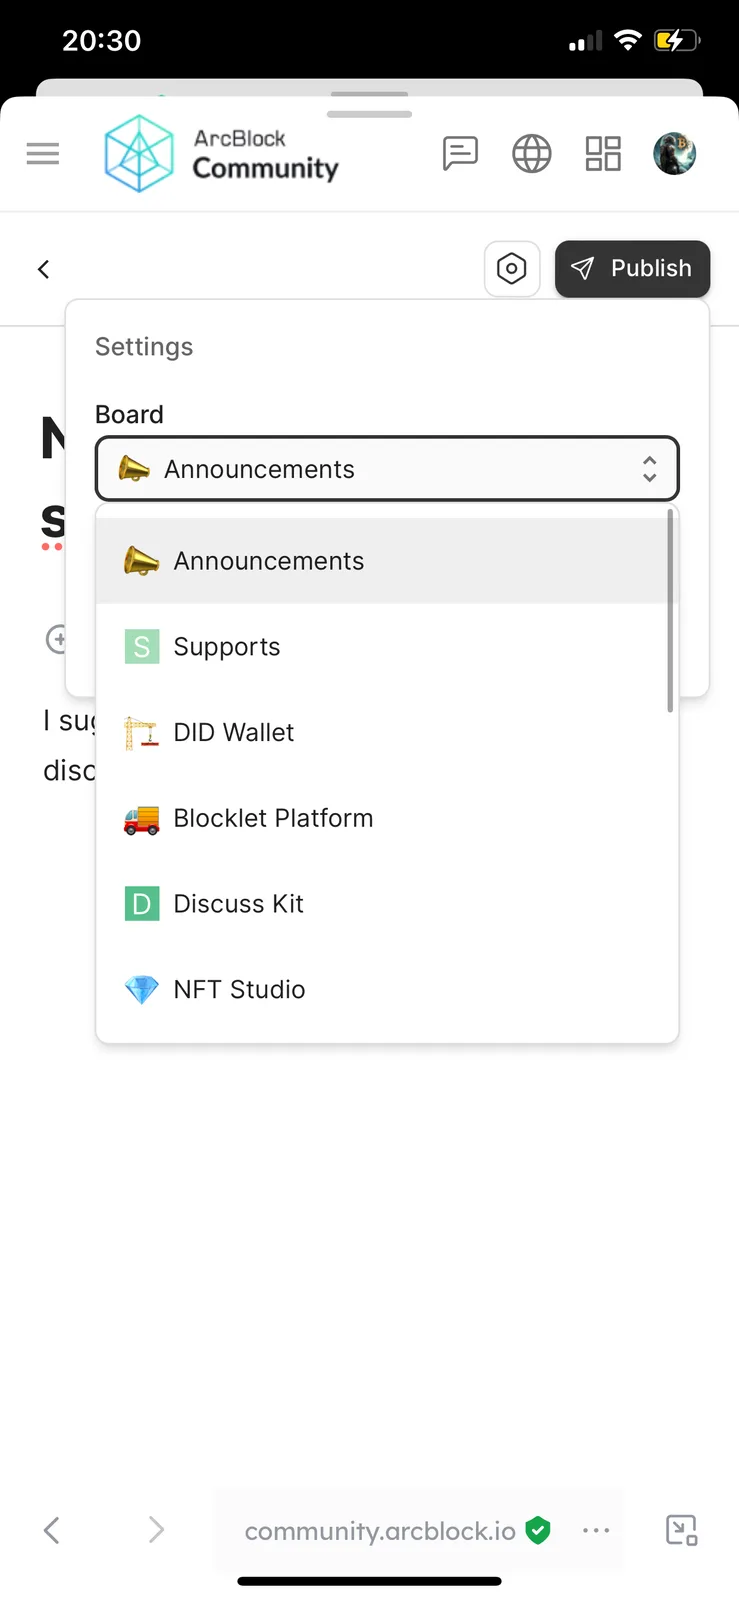Collapse the Board combo box arrows
739x1600 pixels.
650,469
